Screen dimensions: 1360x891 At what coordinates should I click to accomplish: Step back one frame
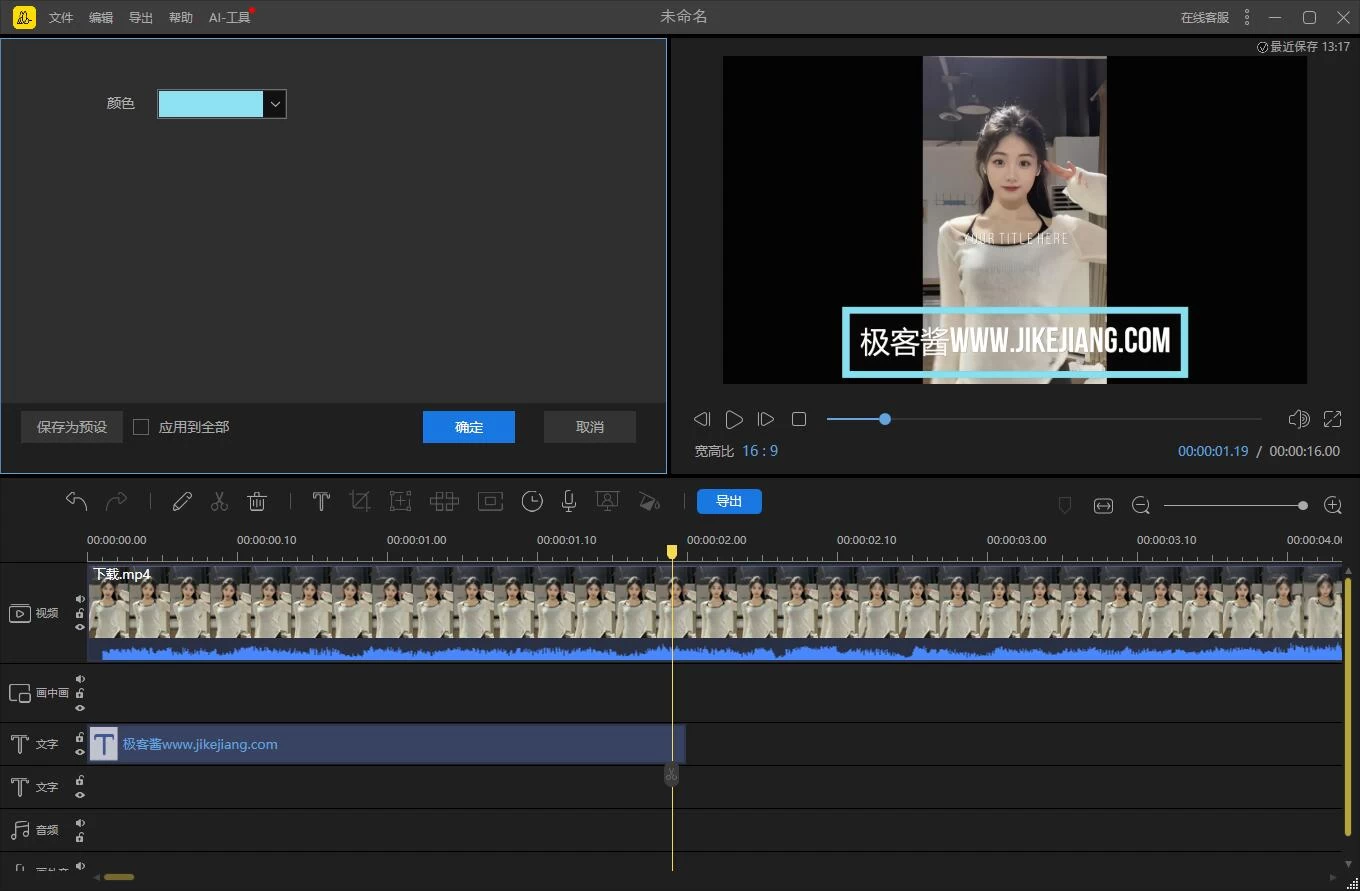pos(702,419)
